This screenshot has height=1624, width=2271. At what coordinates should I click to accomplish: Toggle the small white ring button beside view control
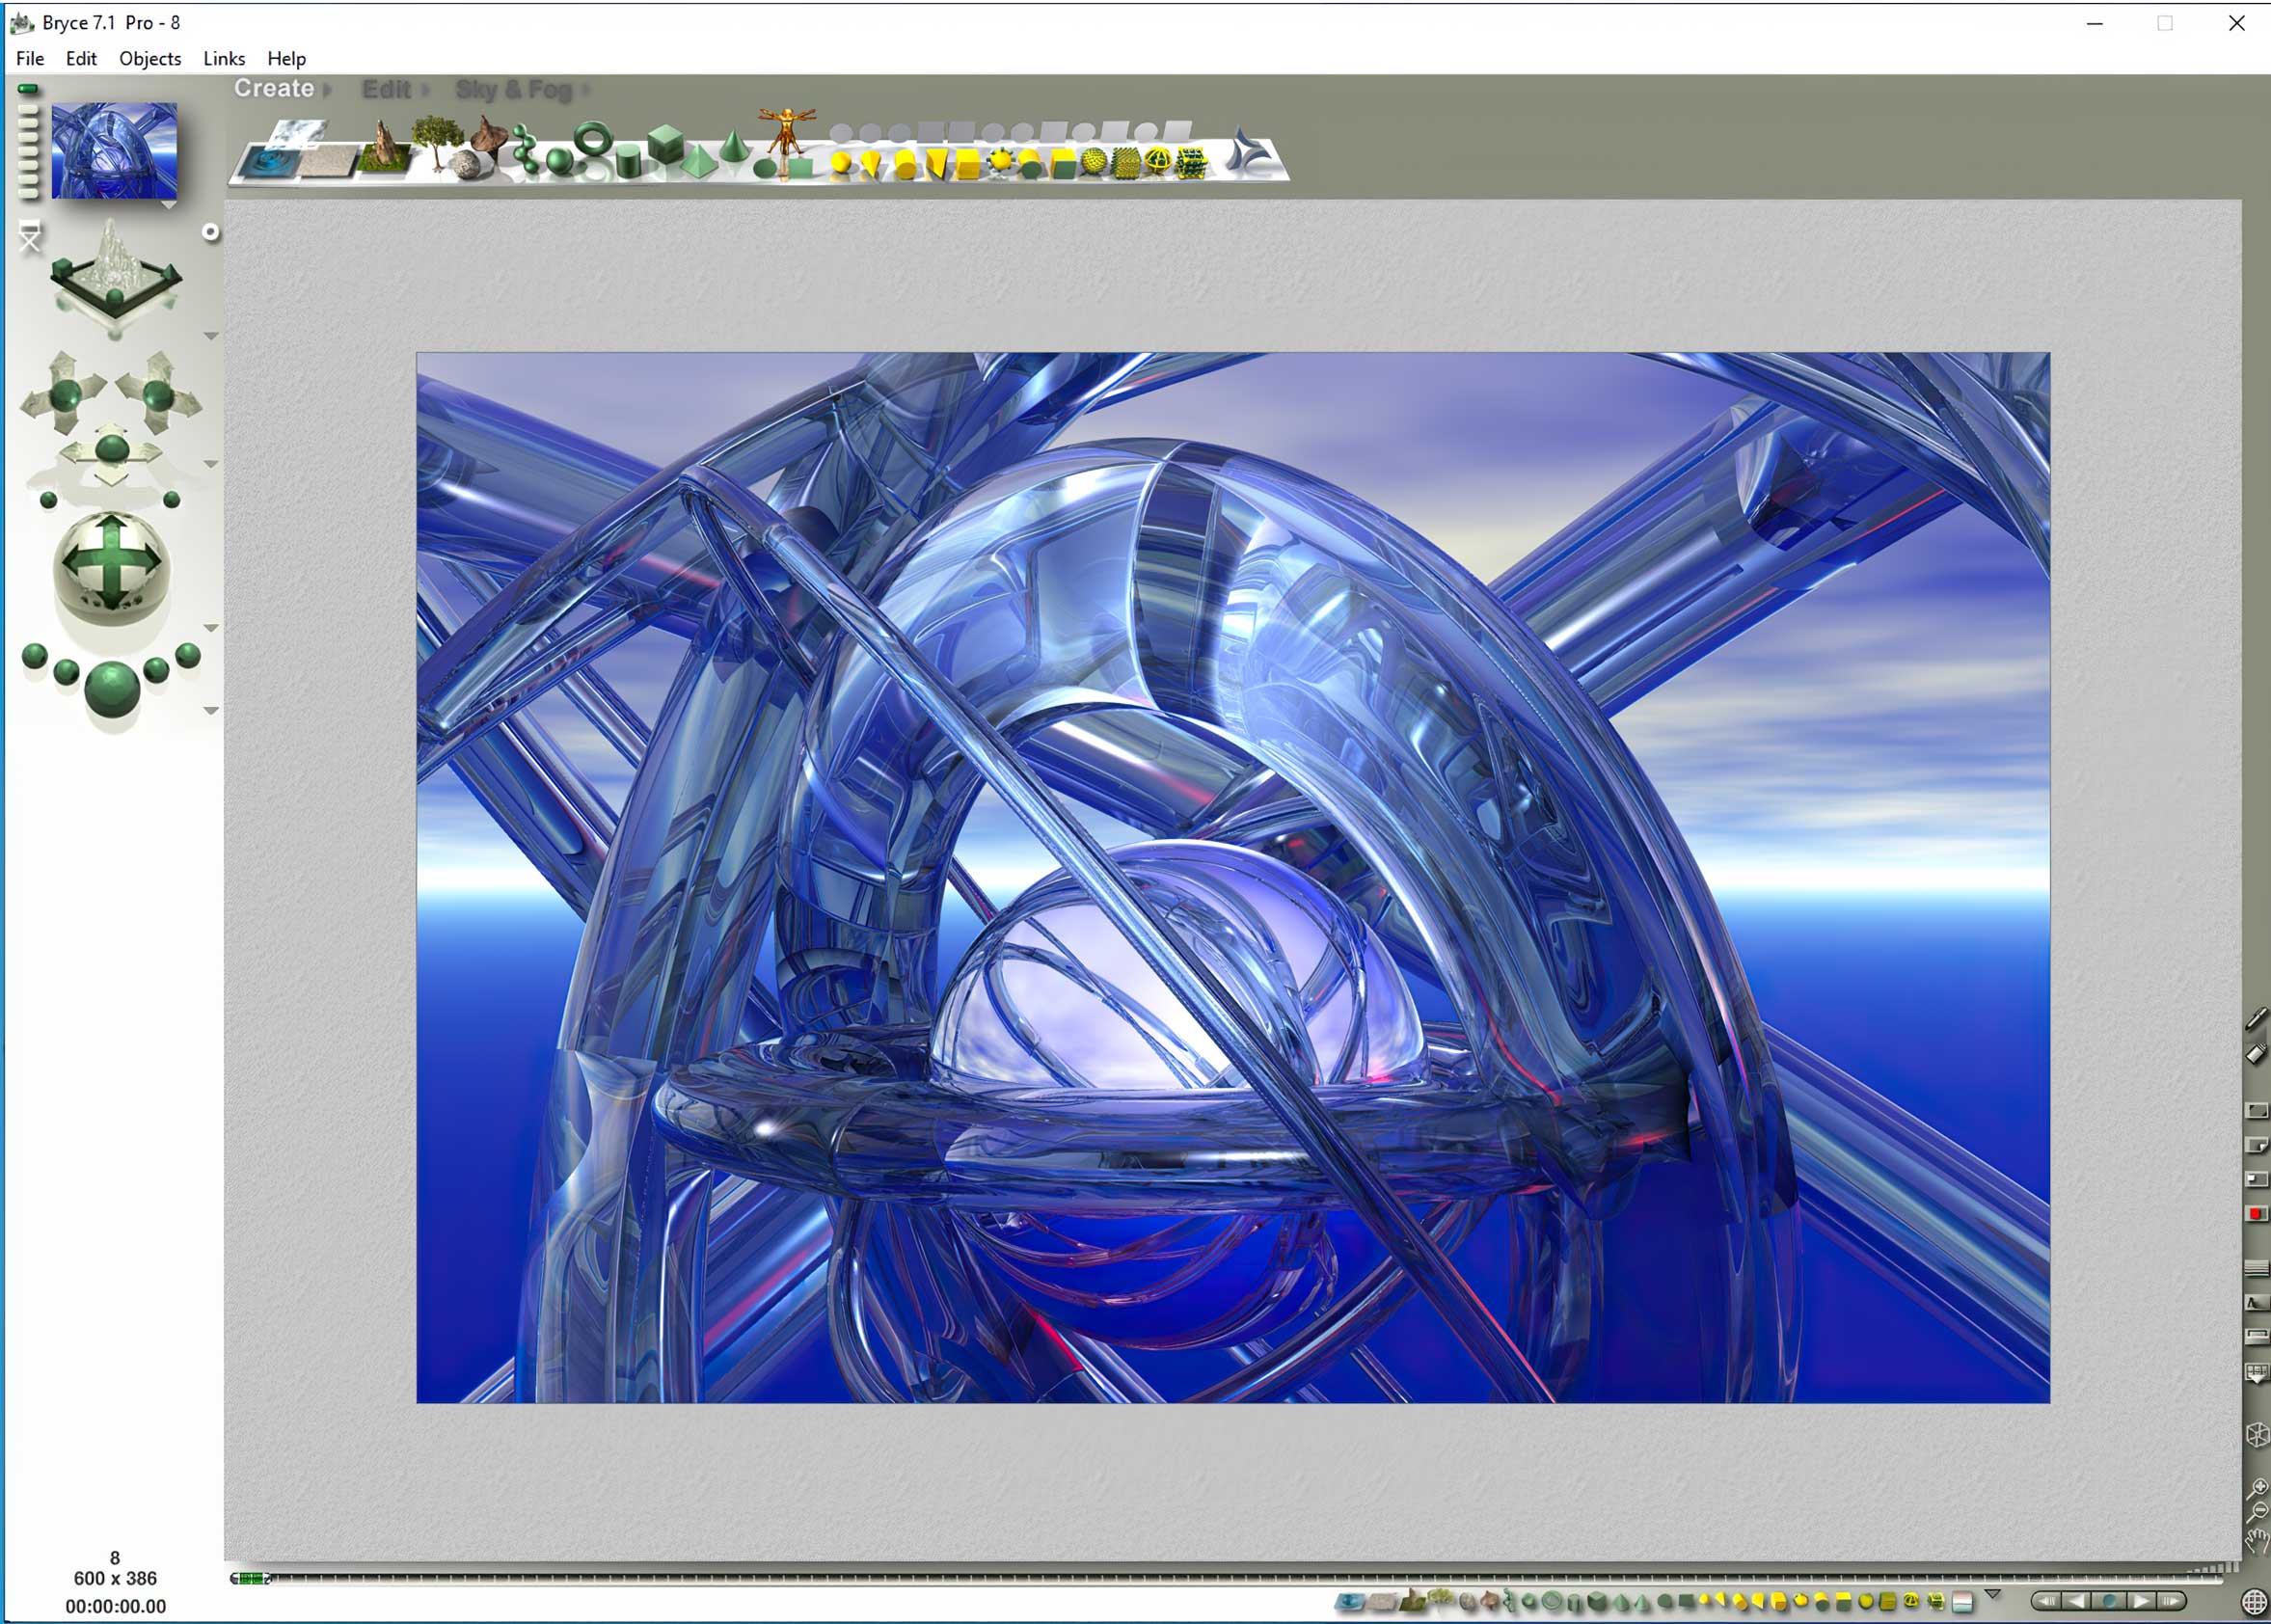pyautogui.click(x=210, y=232)
